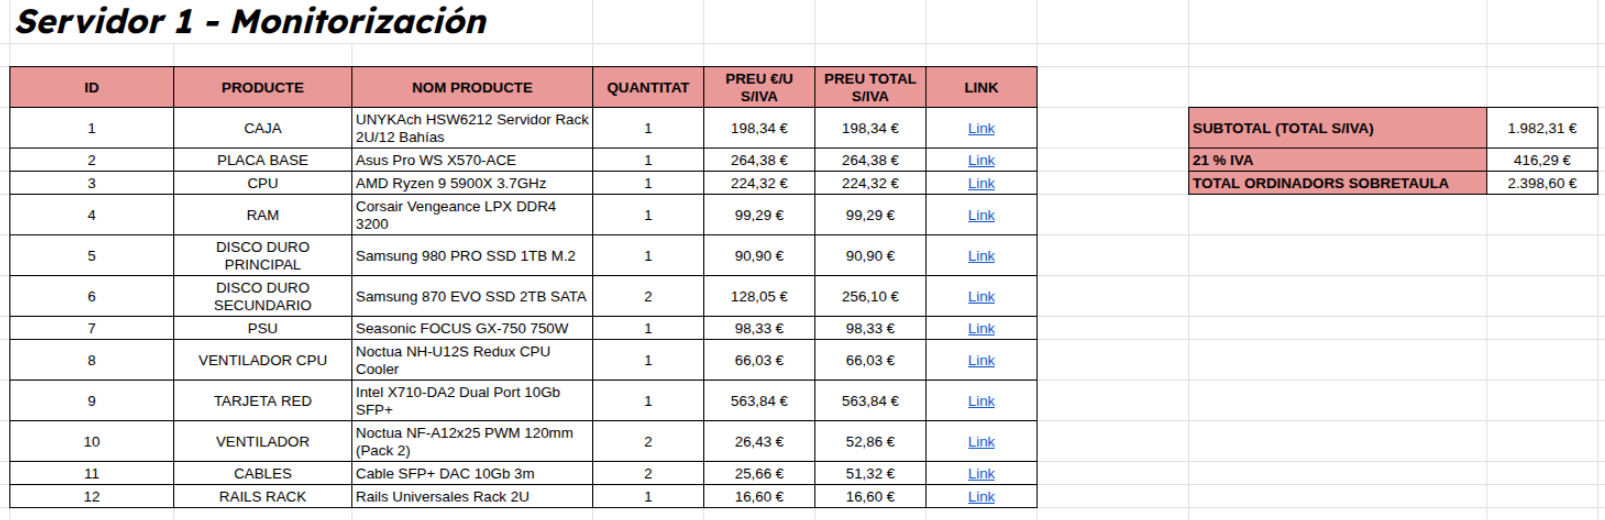Select the total value 2.398,60 € cell
The height and width of the screenshot is (520, 1605).
[1541, 183]
